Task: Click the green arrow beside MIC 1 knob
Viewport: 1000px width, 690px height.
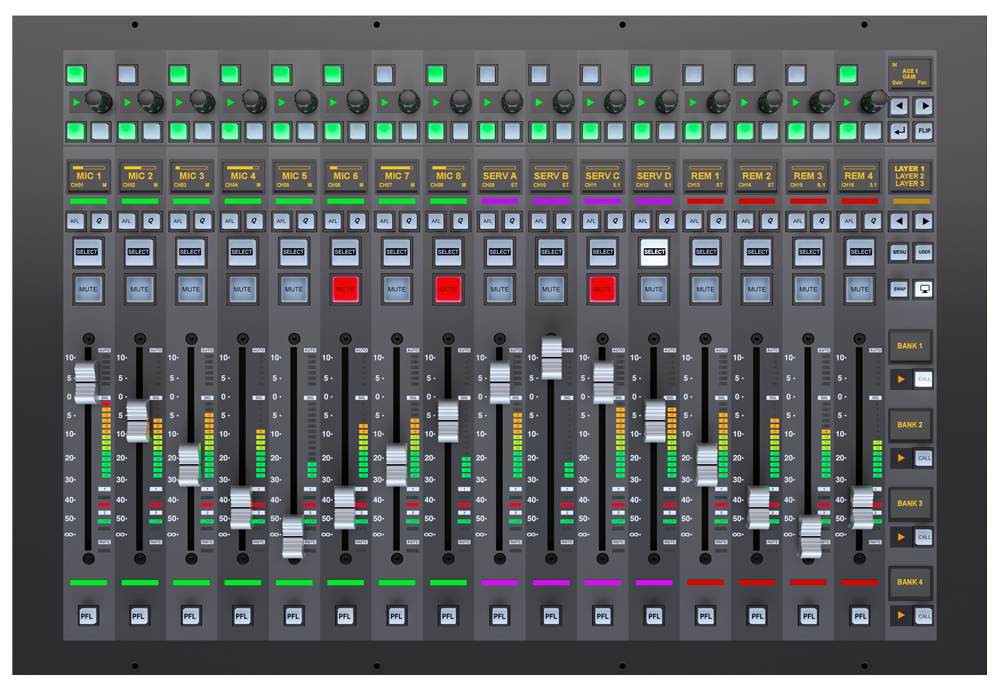Action: 74,102
